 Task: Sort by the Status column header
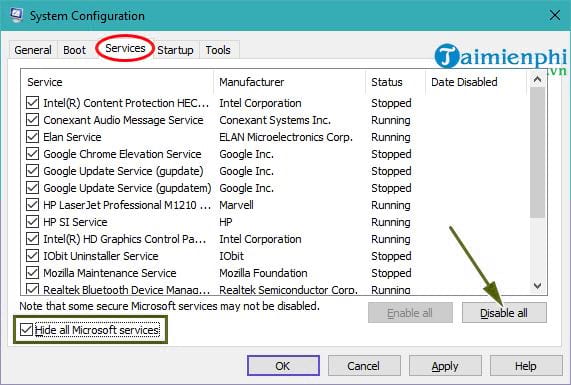pyautogui.click(x=395, y=82)
